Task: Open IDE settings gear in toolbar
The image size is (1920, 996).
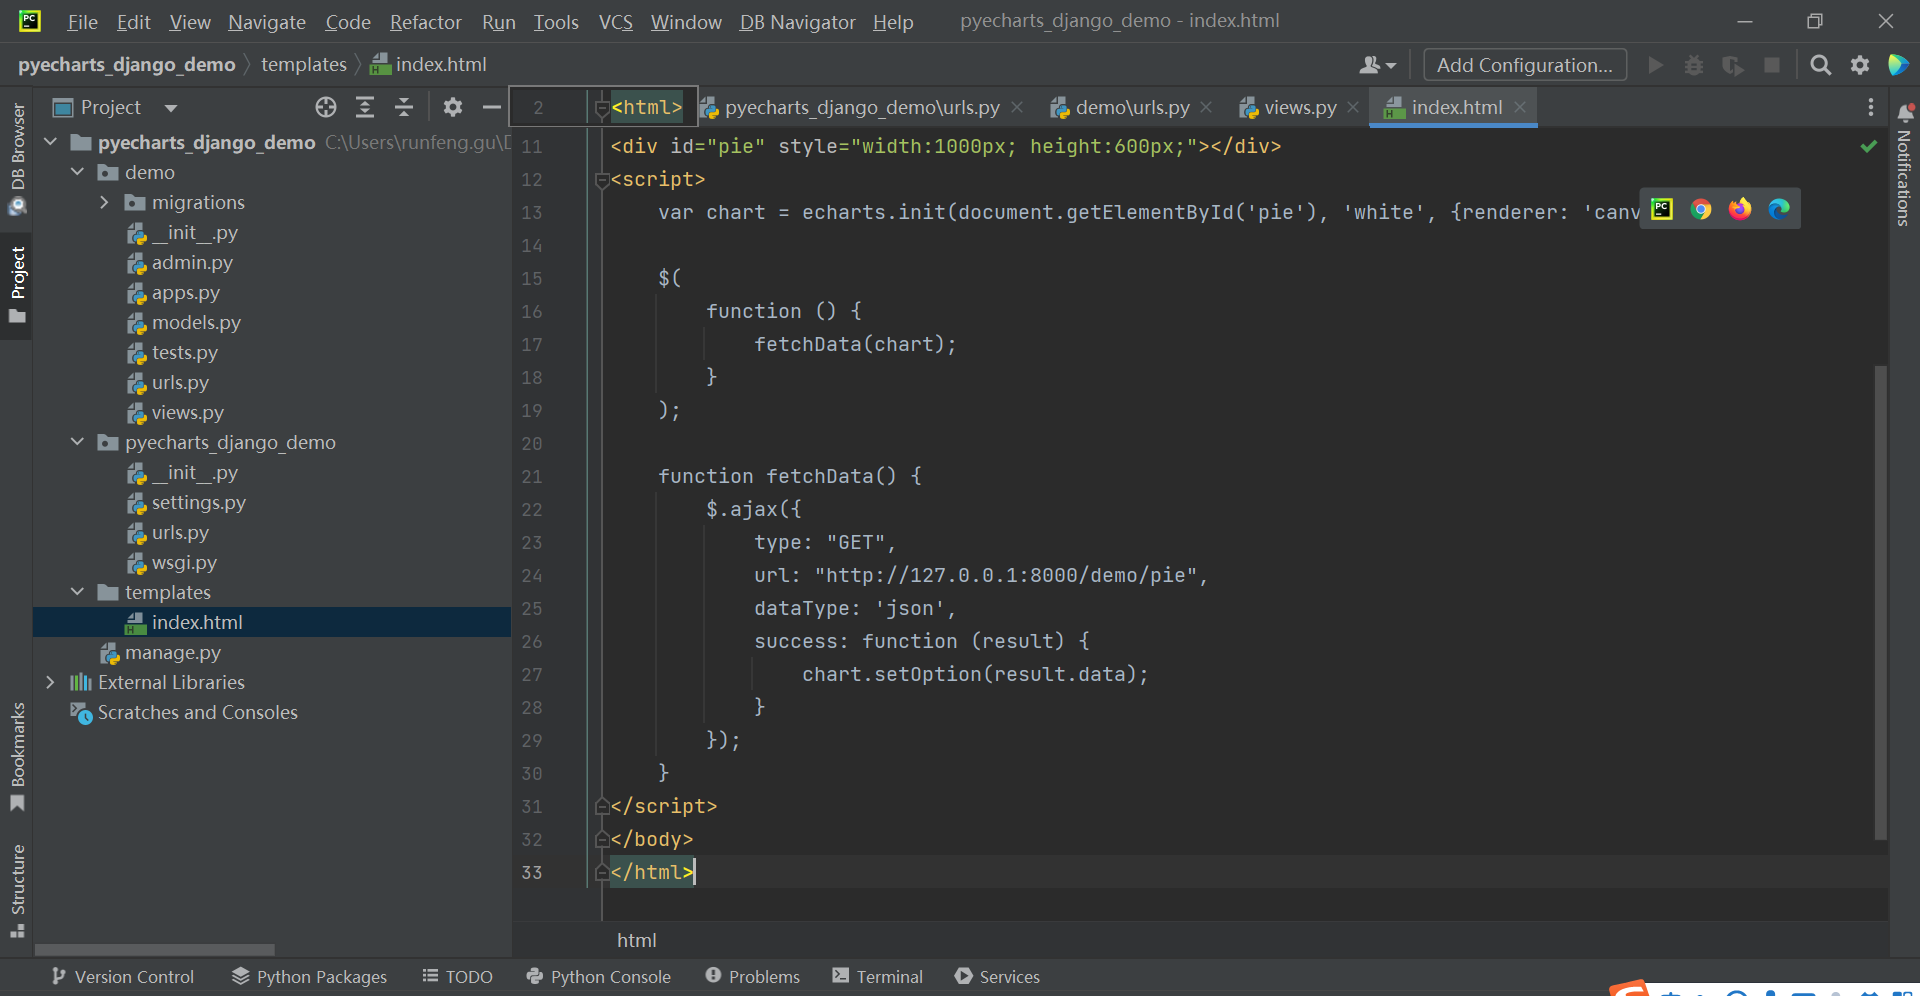Action: click(x=1860, y=65)
